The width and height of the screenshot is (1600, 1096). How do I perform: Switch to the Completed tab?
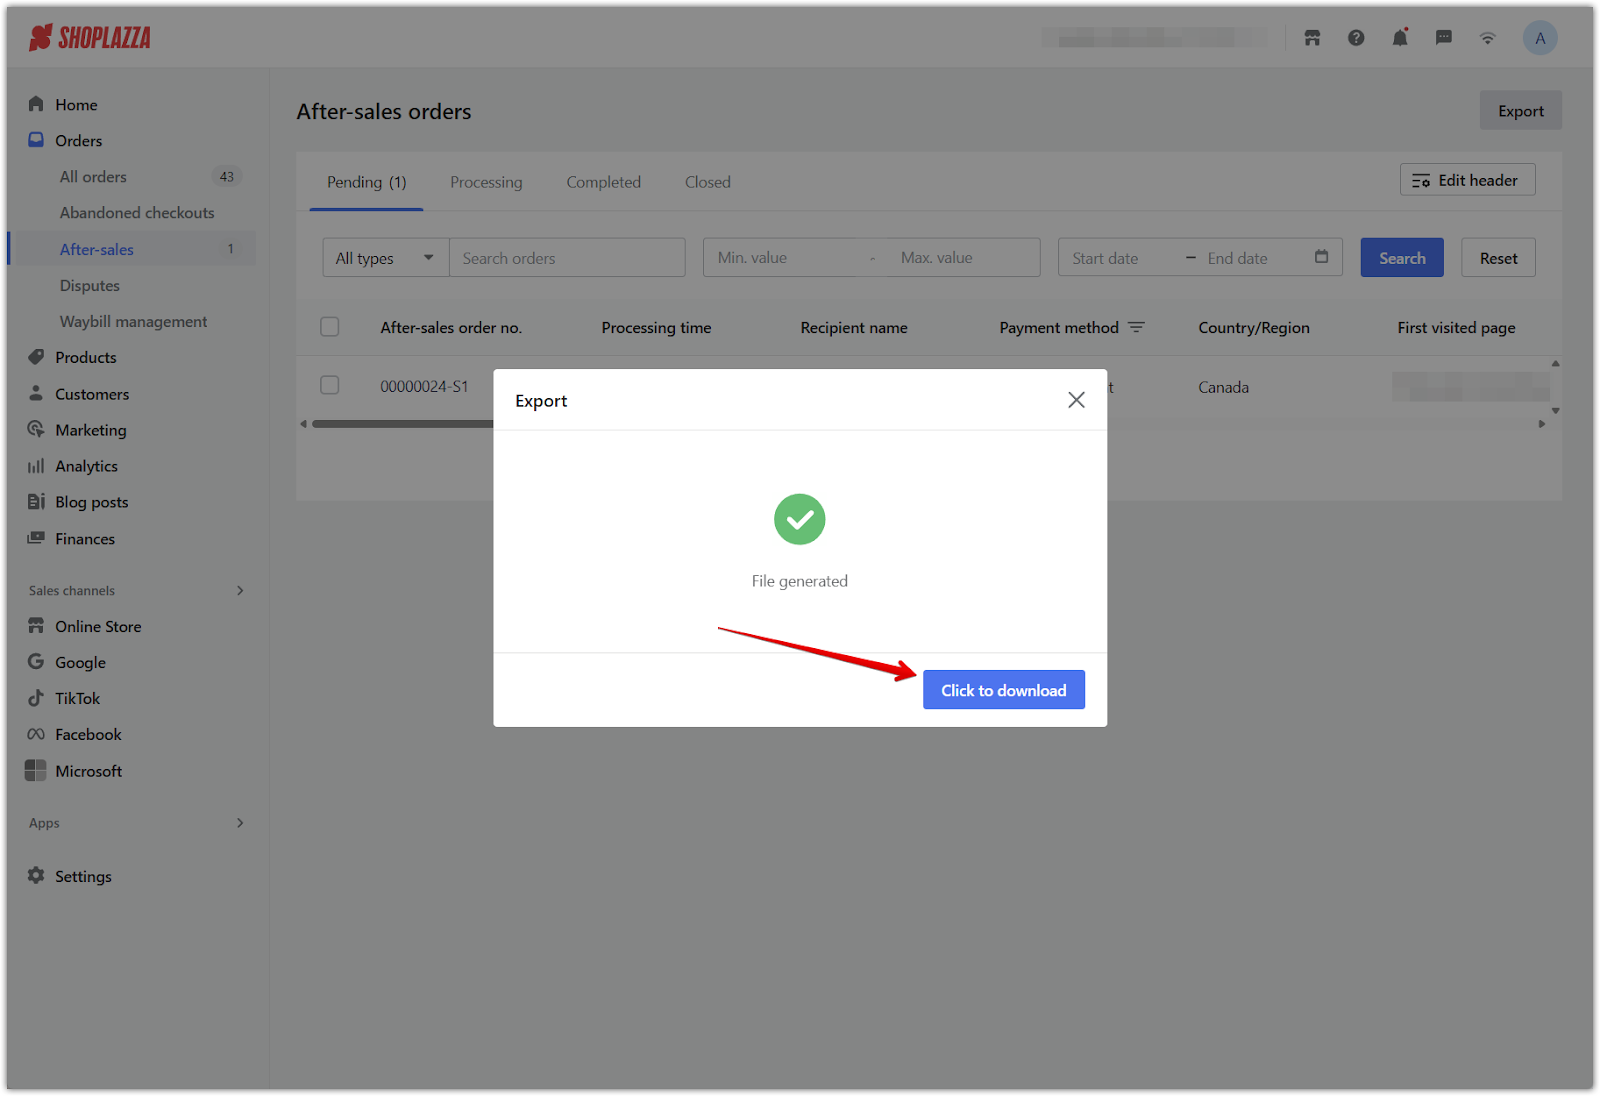[x=603, y=182]
